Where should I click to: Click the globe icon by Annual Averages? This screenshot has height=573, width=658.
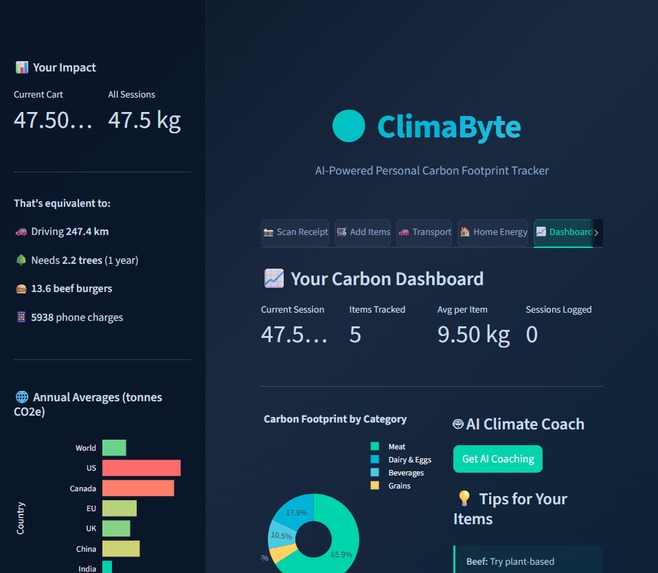click(x=22, y=397)
